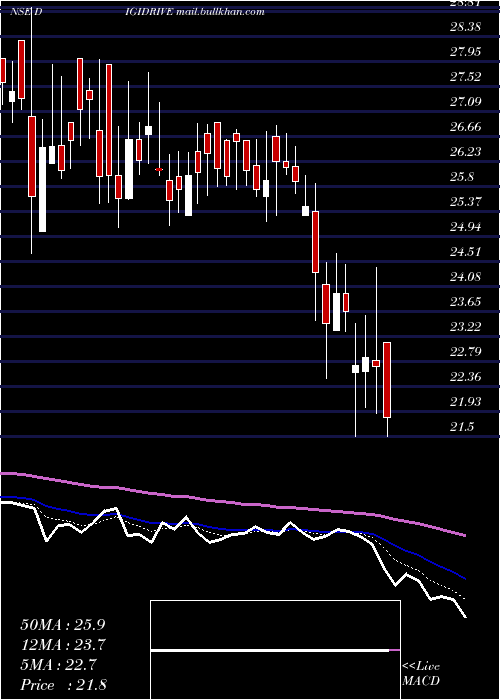Click the 27.95 price axis label
Viewport: 500px width, 700px height.
pos(465,52)
